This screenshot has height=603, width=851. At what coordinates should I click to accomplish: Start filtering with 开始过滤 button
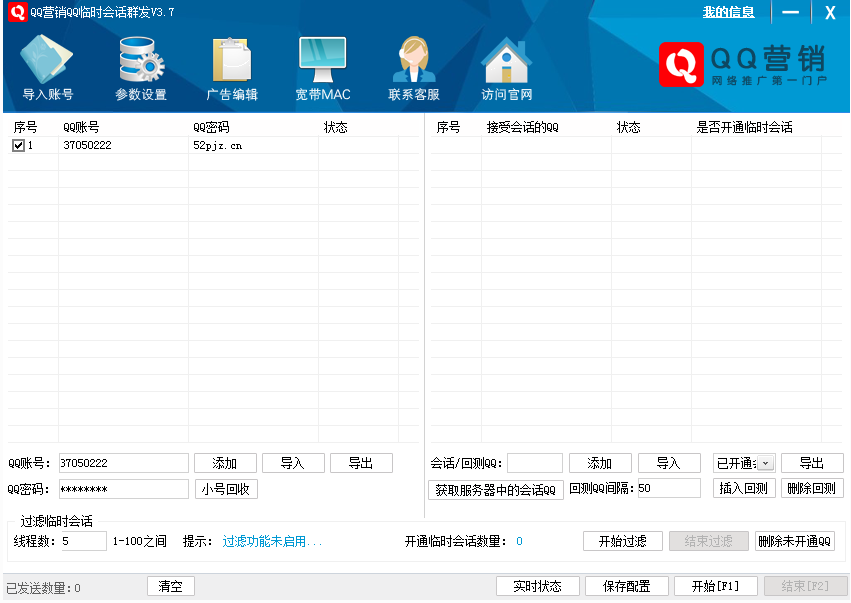[x=622, y=541]
